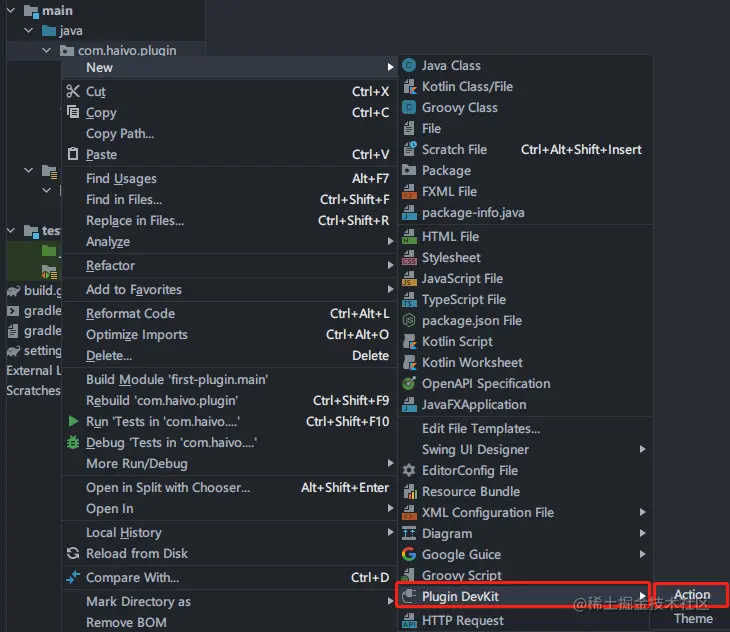The height and width of the screenshot is (632, 730).
Task: Choose Rebuild 'com.haivo.plugin' entry
Action: pyautogui.click(x=229, y=400)
